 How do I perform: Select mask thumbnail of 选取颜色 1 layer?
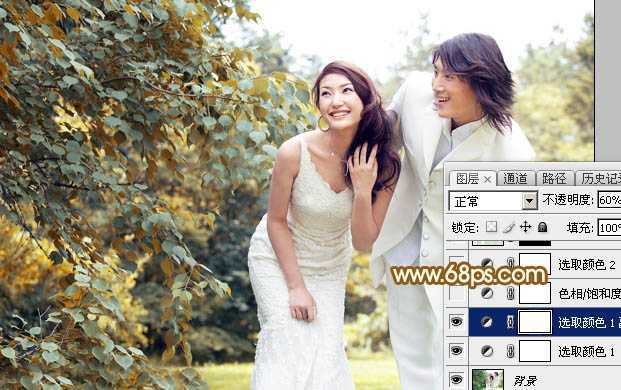click(x=535, y=351)
